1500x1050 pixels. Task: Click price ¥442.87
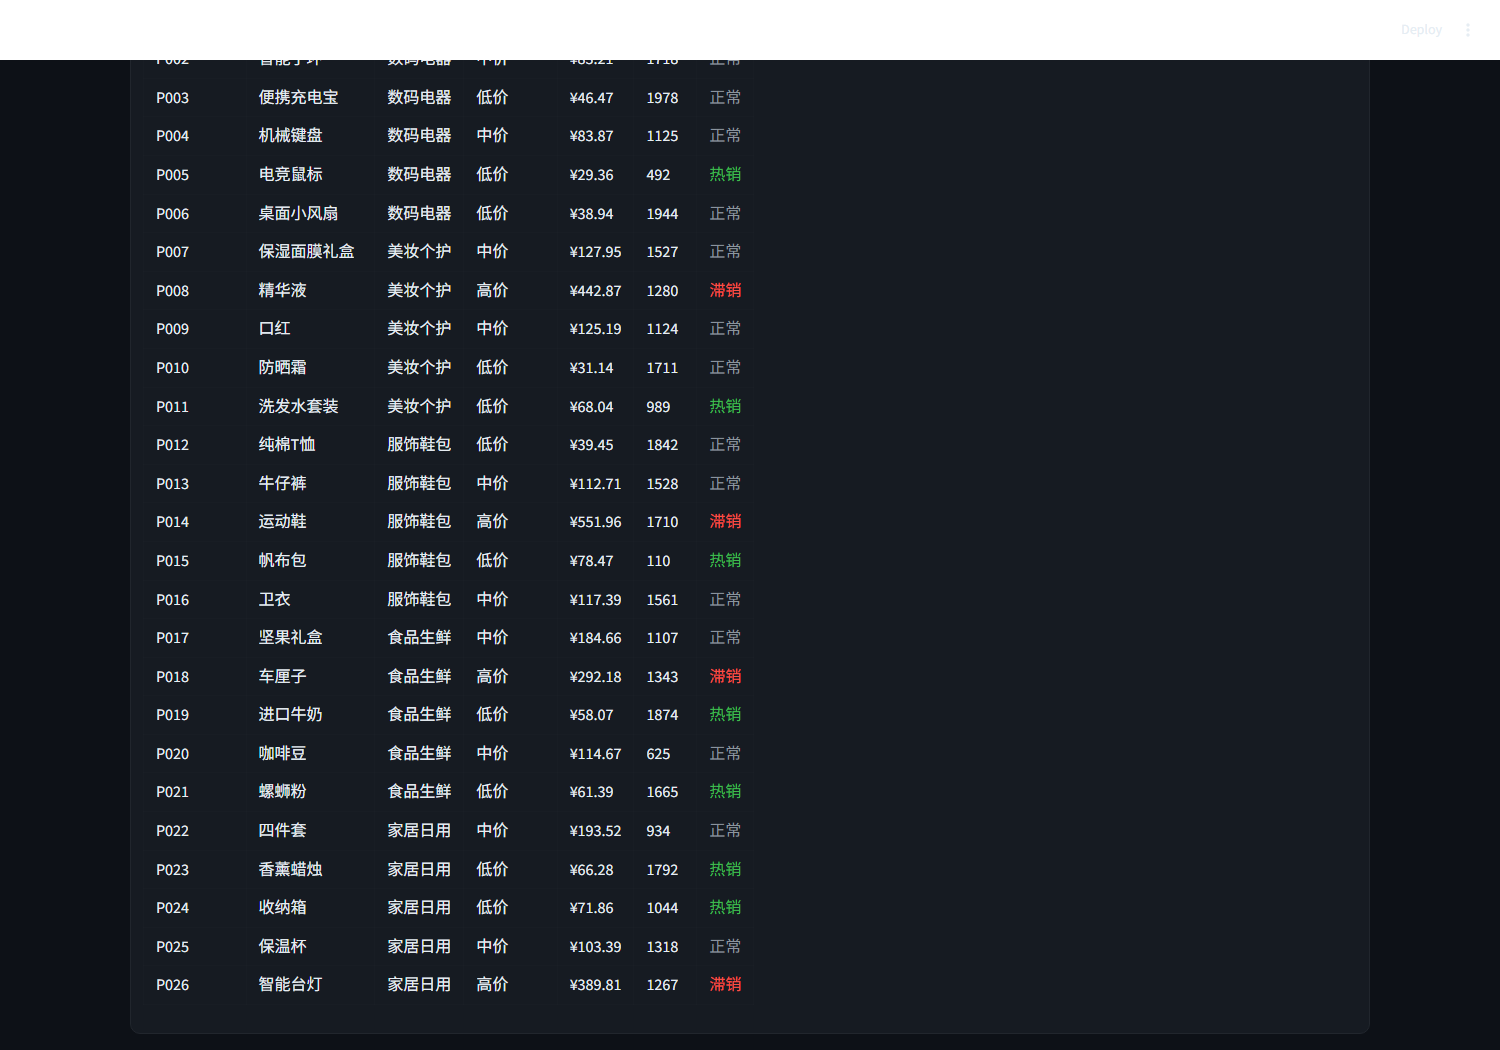[x=595, y=291]
